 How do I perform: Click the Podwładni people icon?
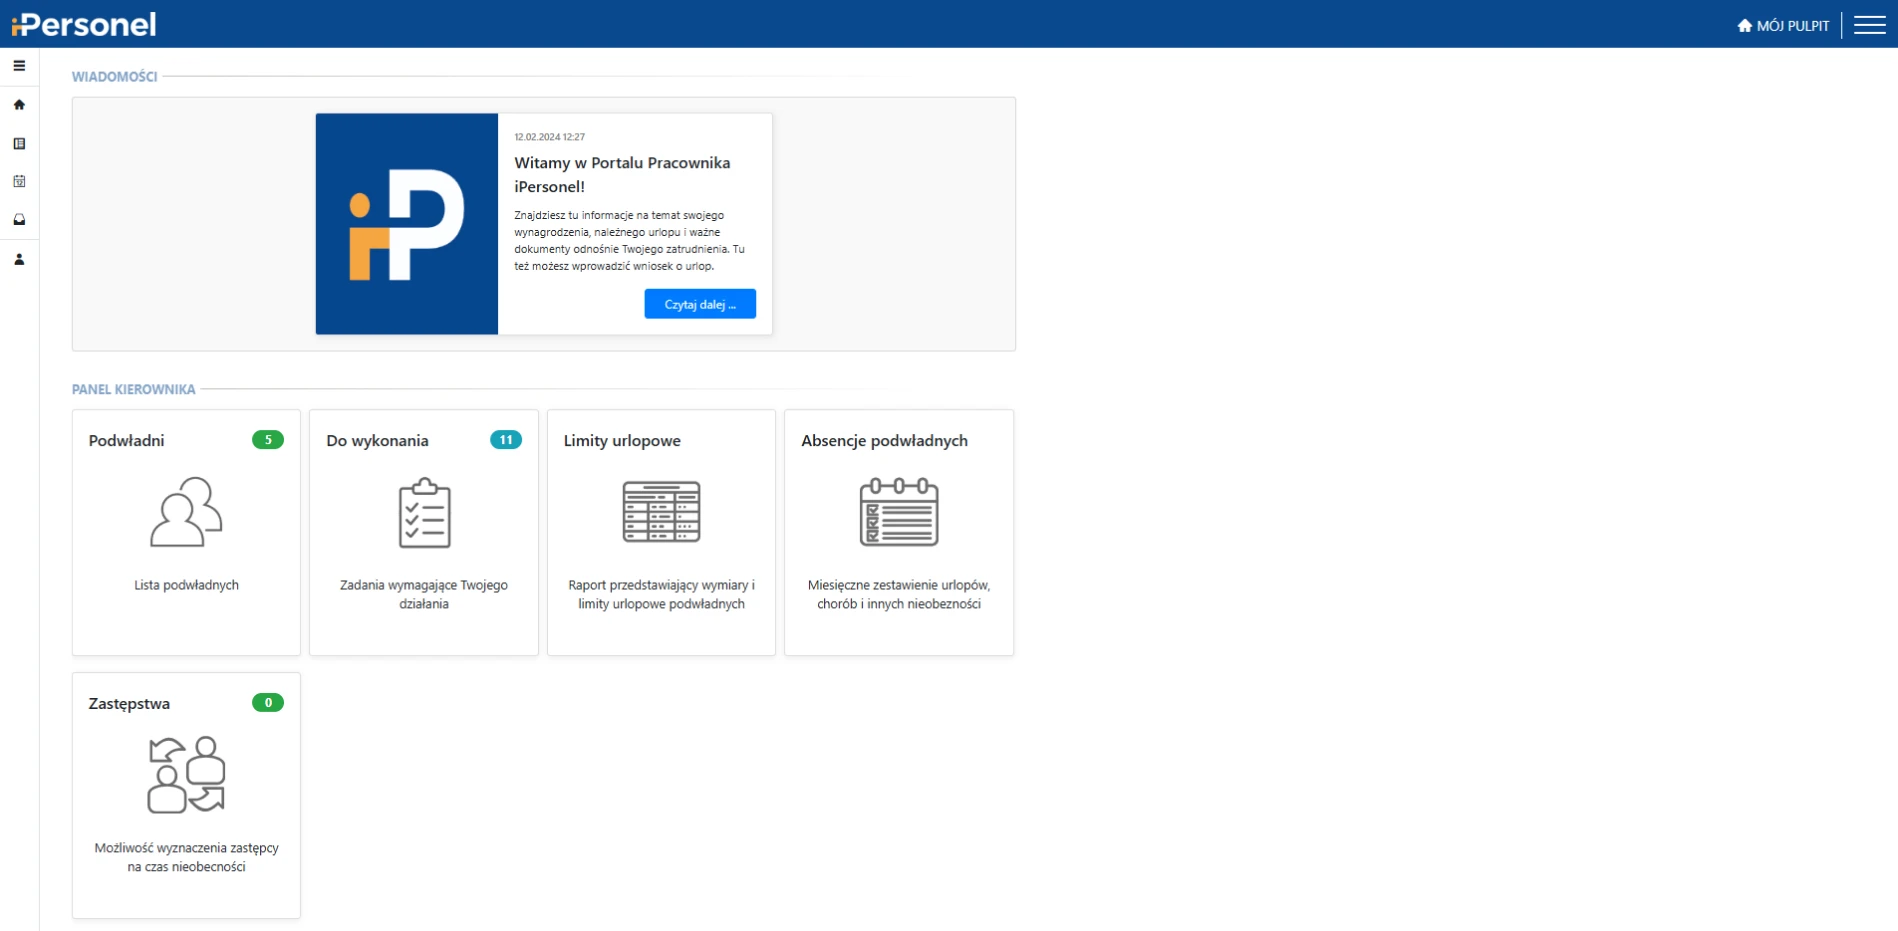pyautogui.click(x=186, y=512)
